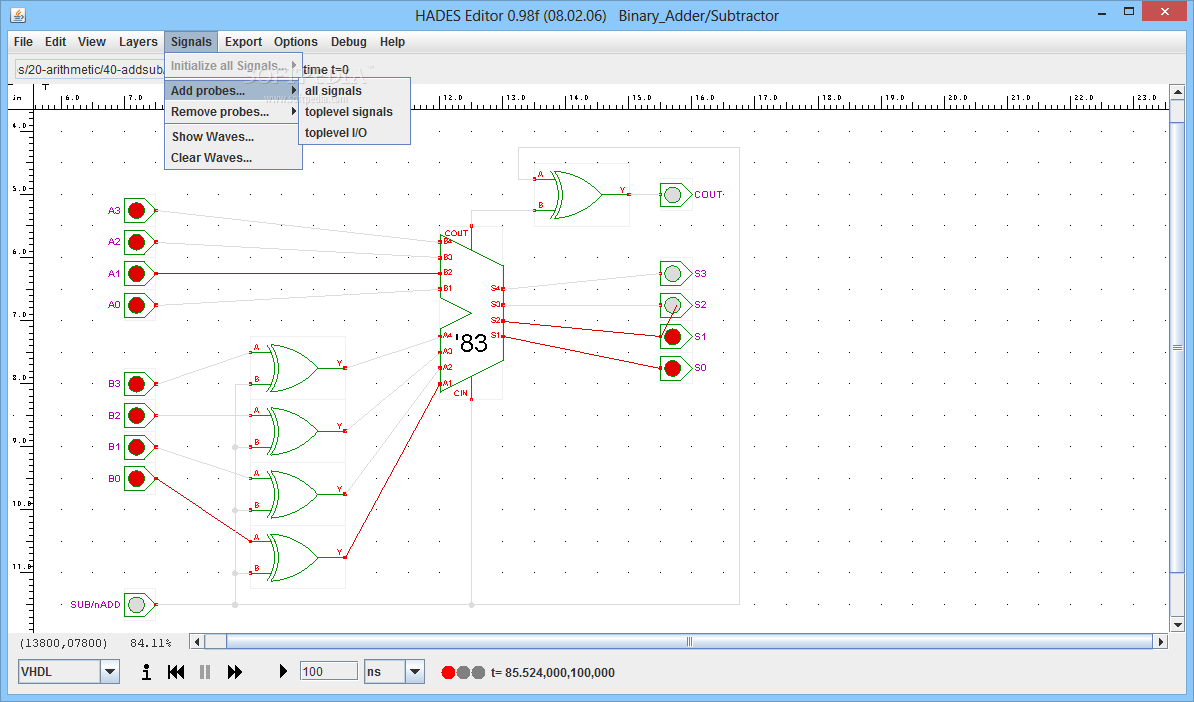Click the zoom percentage 84.11%
The width and height of the screenshot is (1194, 702).
(151, 643)
